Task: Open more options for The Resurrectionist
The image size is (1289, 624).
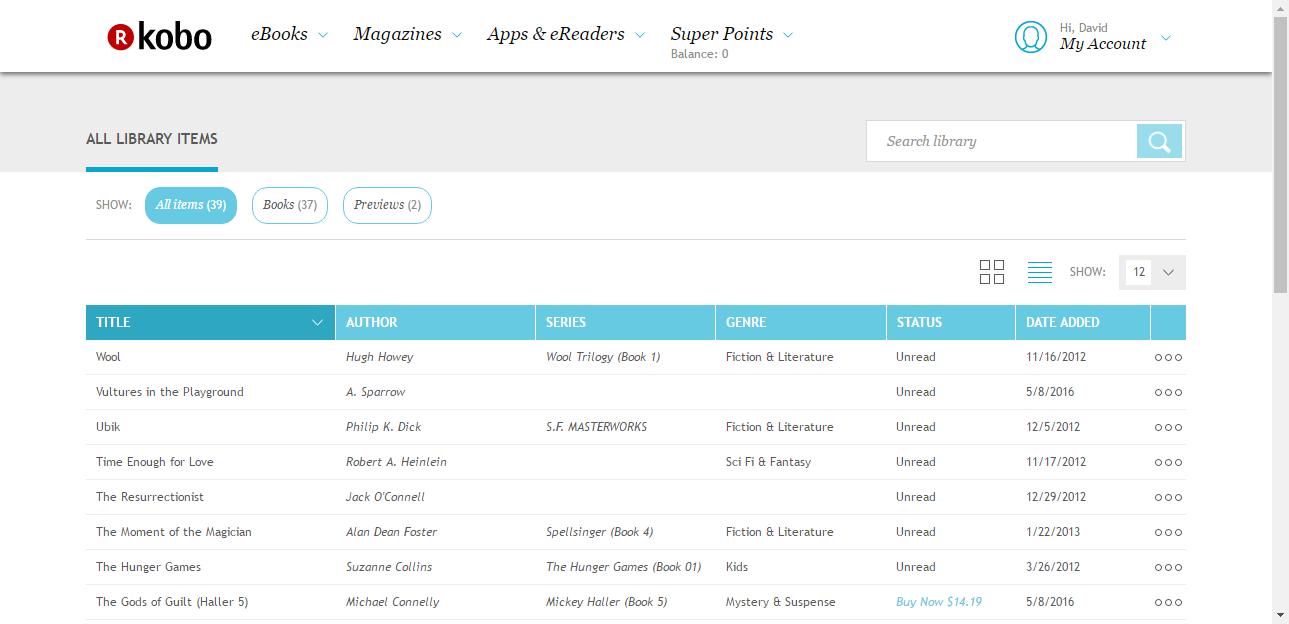Action: pos(1168,497)
